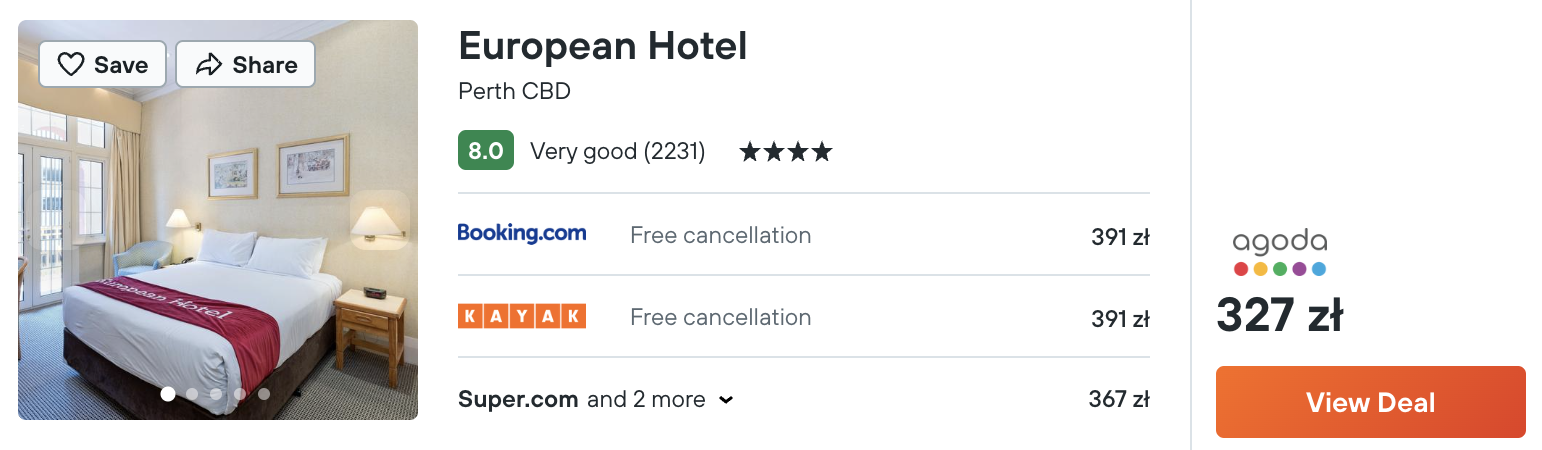This screenshot has width=1542, height=450.
Task: Click the Super.com 367 zł price
Action: click(1119, 399)
